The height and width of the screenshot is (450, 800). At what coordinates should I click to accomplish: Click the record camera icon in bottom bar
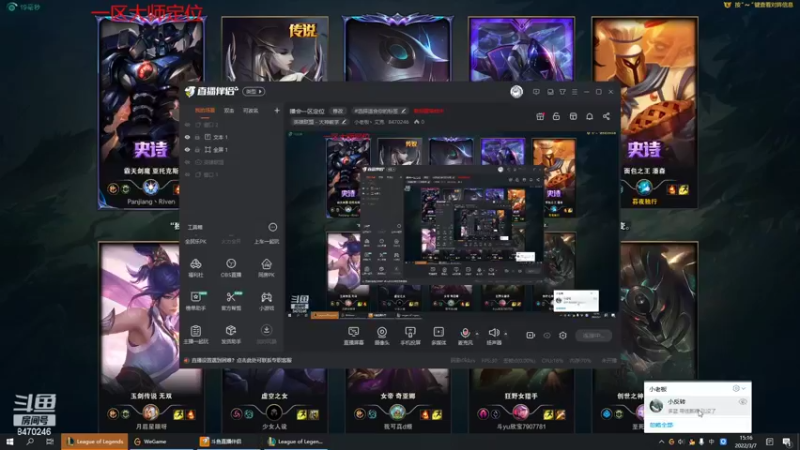coord(531,335)
